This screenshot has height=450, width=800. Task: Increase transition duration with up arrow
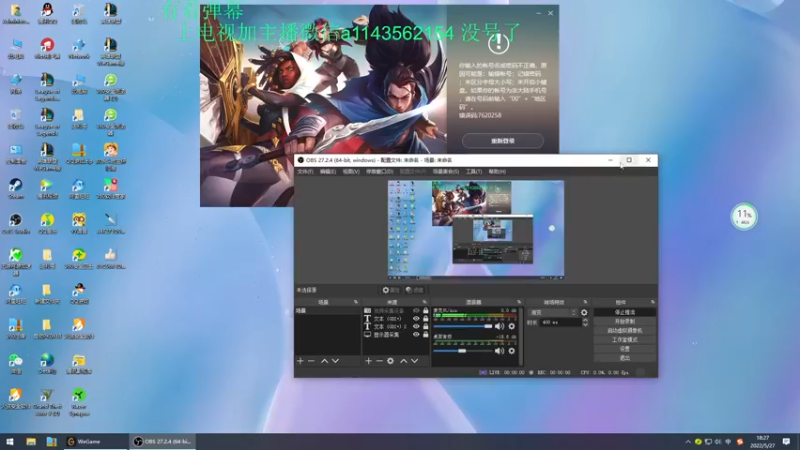click(x=585, y=320)
